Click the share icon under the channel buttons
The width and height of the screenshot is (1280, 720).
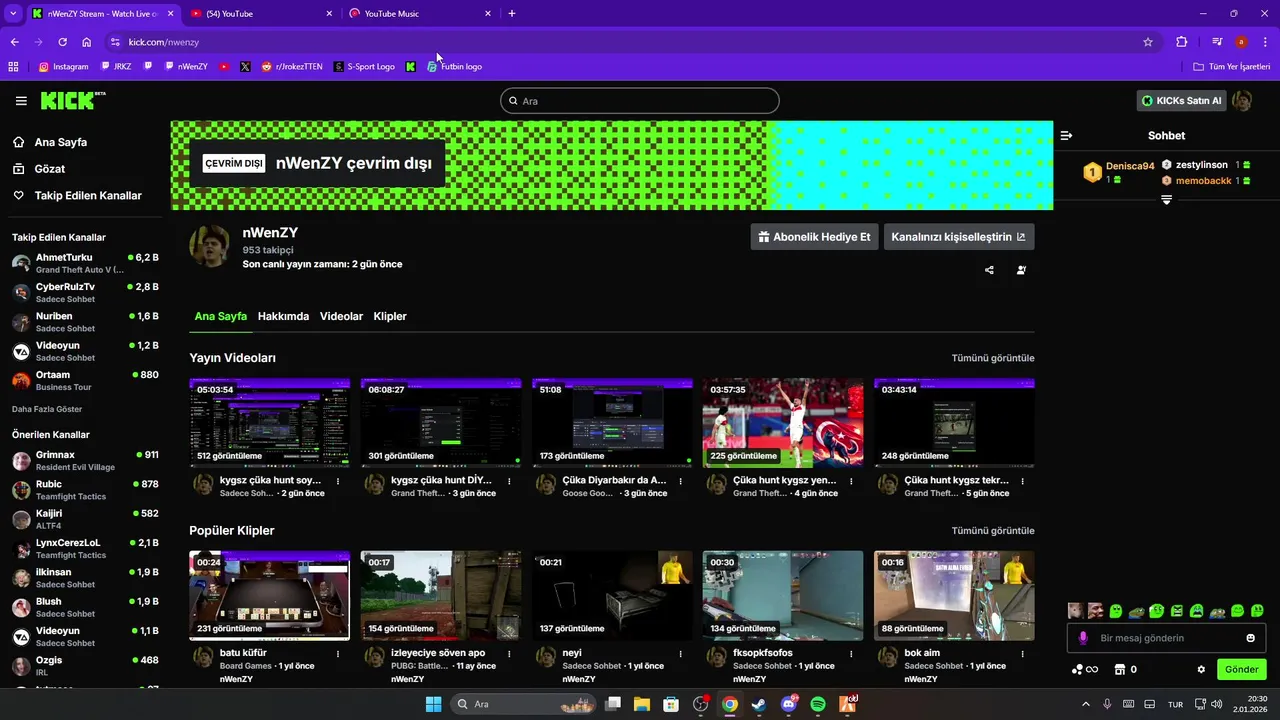(x=989, y=270)
